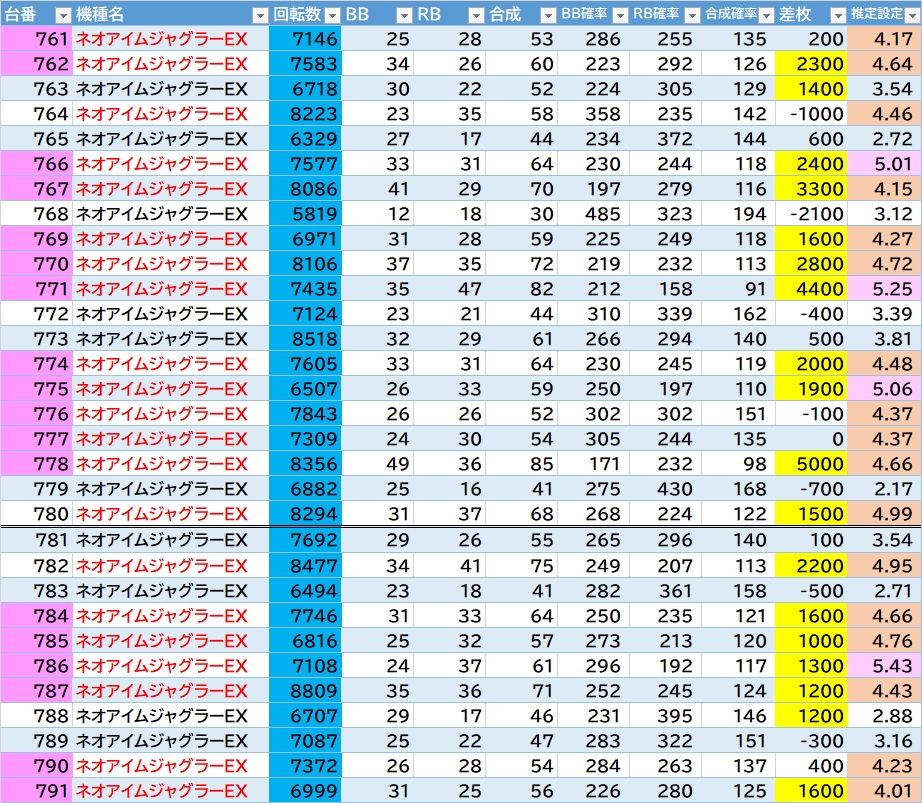Expand the 合成確率 filter dropdown
This screenshot has width=922, height=803.
click(x=766, y=15)
